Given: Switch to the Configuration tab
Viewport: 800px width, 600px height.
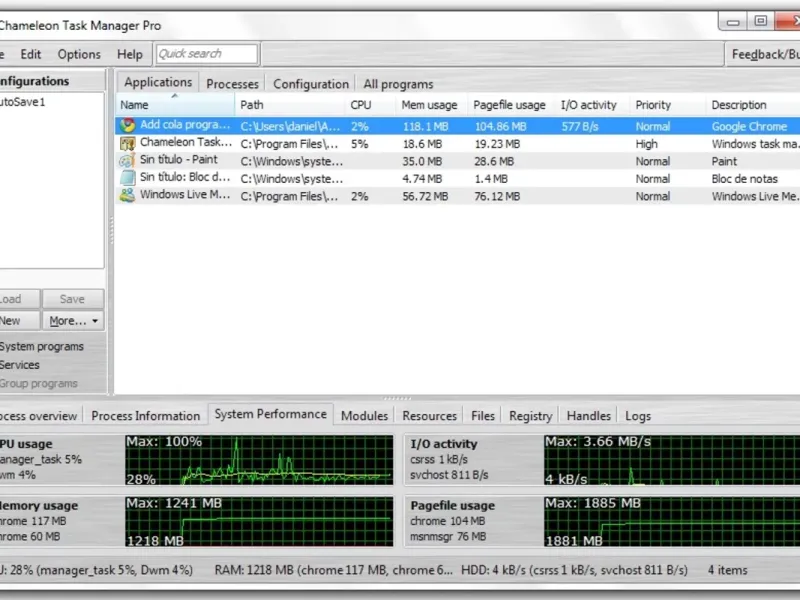Looking at the screenshot, I should (x=311, y=84).
